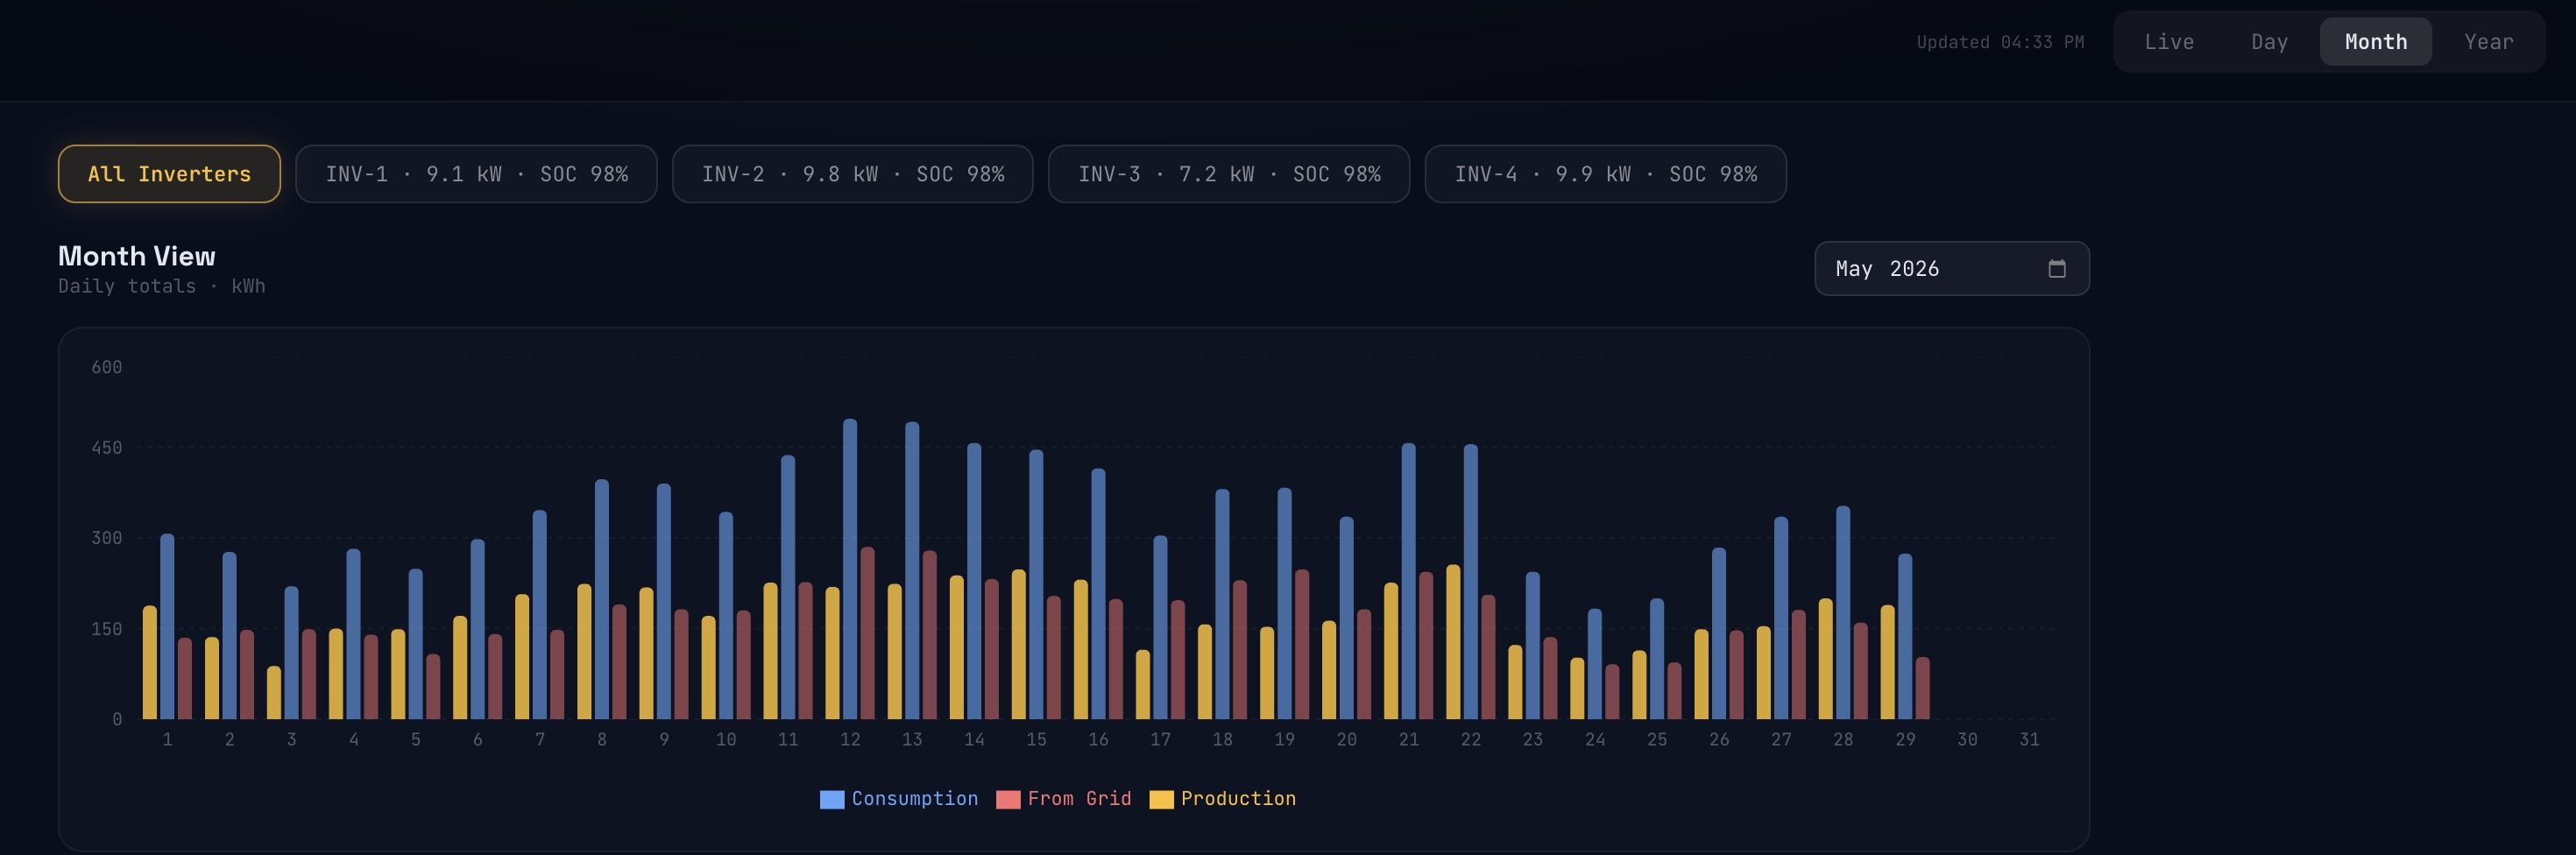Open the calendar icon in month picker

(x=2056, y=268)
